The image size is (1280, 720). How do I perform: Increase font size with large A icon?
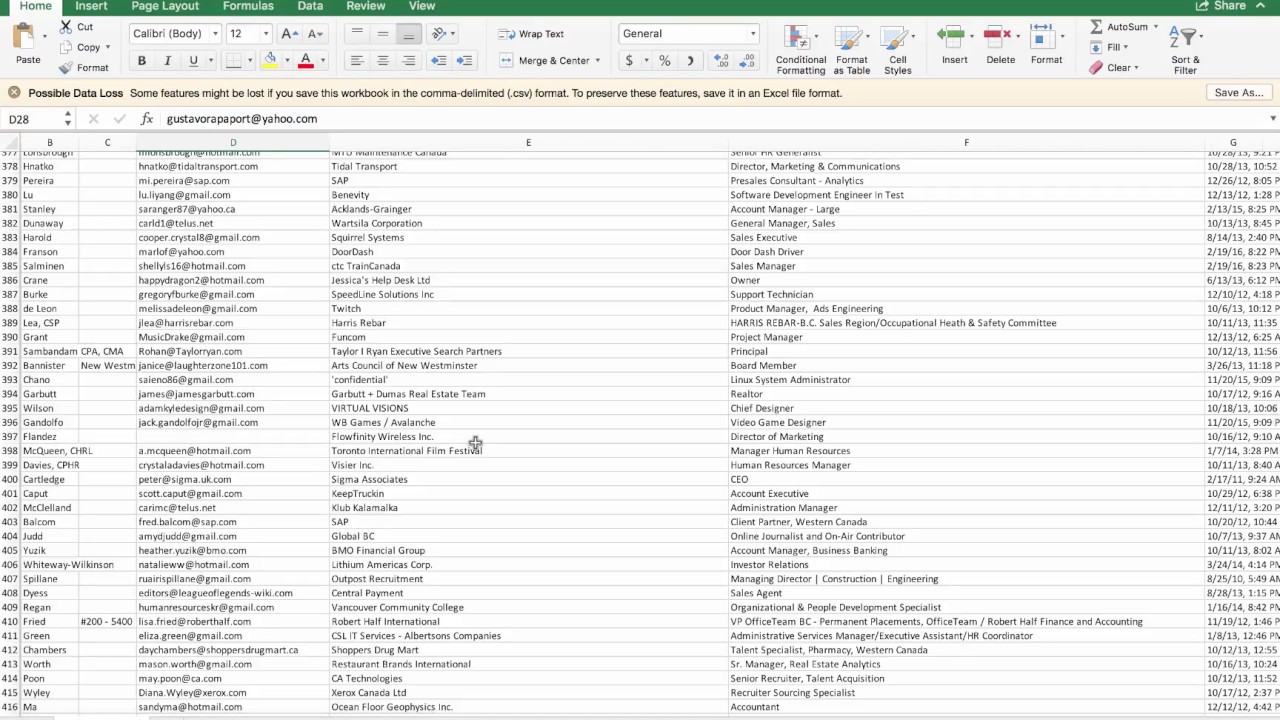point(289,33)
